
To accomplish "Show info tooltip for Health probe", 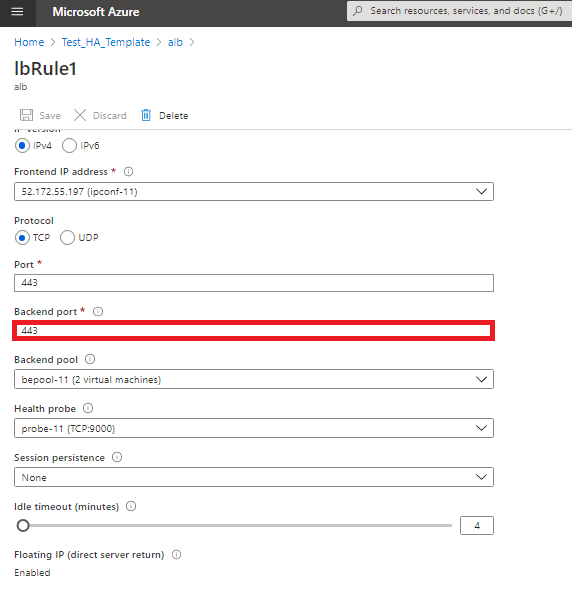I will coord(88,408).
